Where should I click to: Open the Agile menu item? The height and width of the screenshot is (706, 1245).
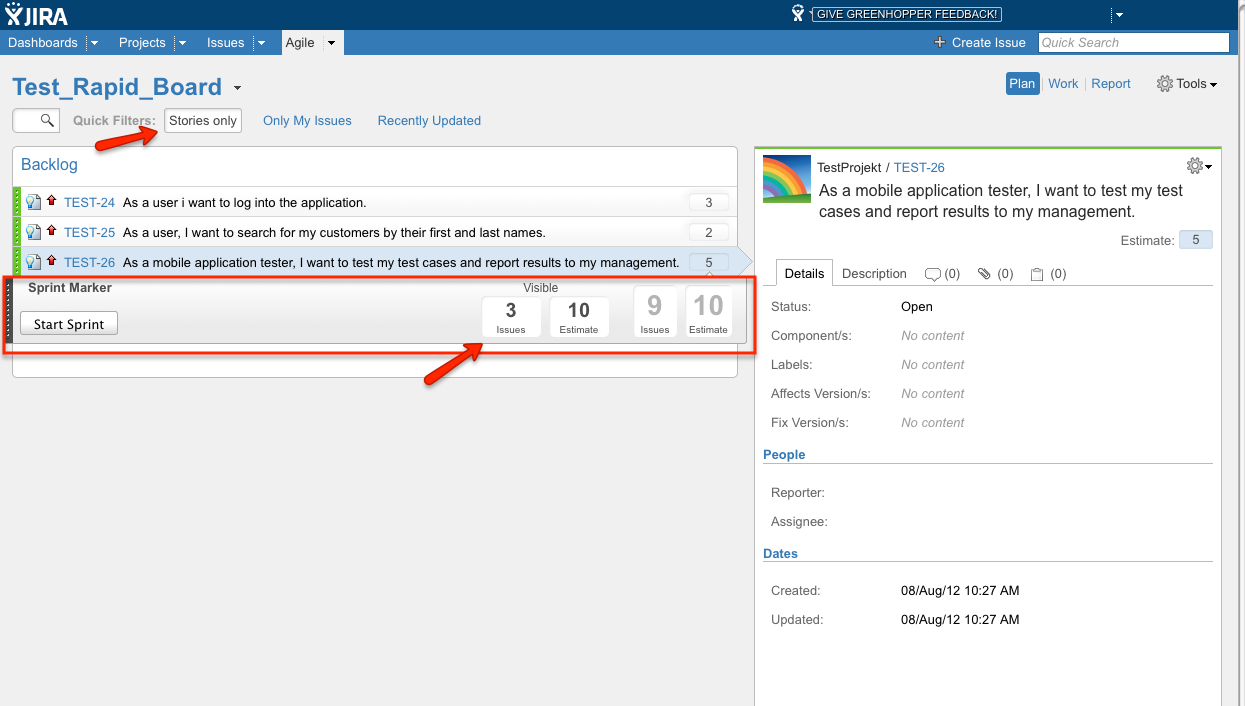click(x=300, y=43)
